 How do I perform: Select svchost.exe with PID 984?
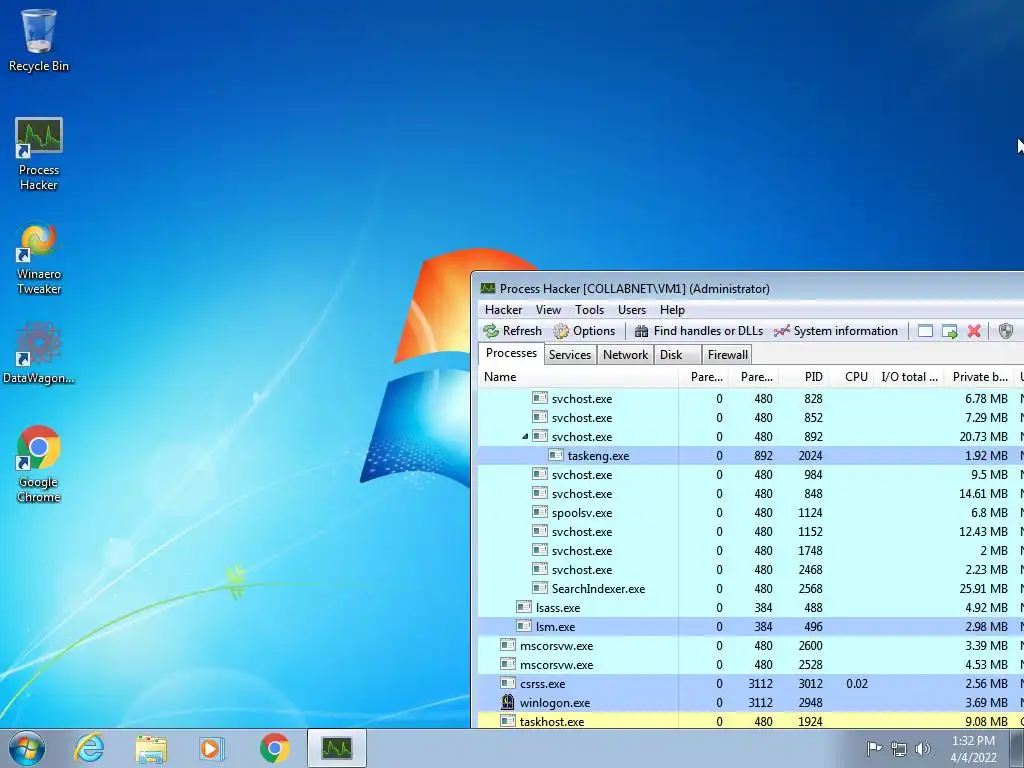[751, 475]
